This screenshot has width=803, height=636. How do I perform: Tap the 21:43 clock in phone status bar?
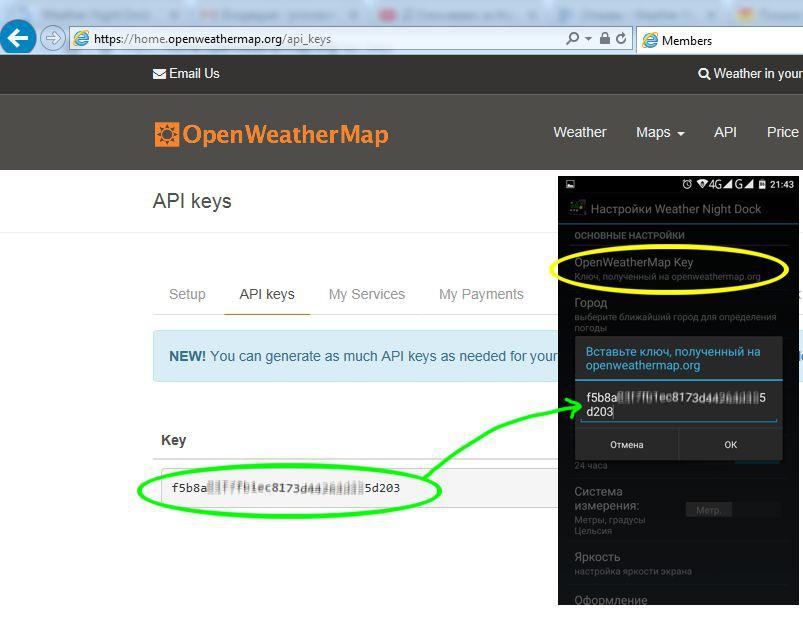click(781, 184)
